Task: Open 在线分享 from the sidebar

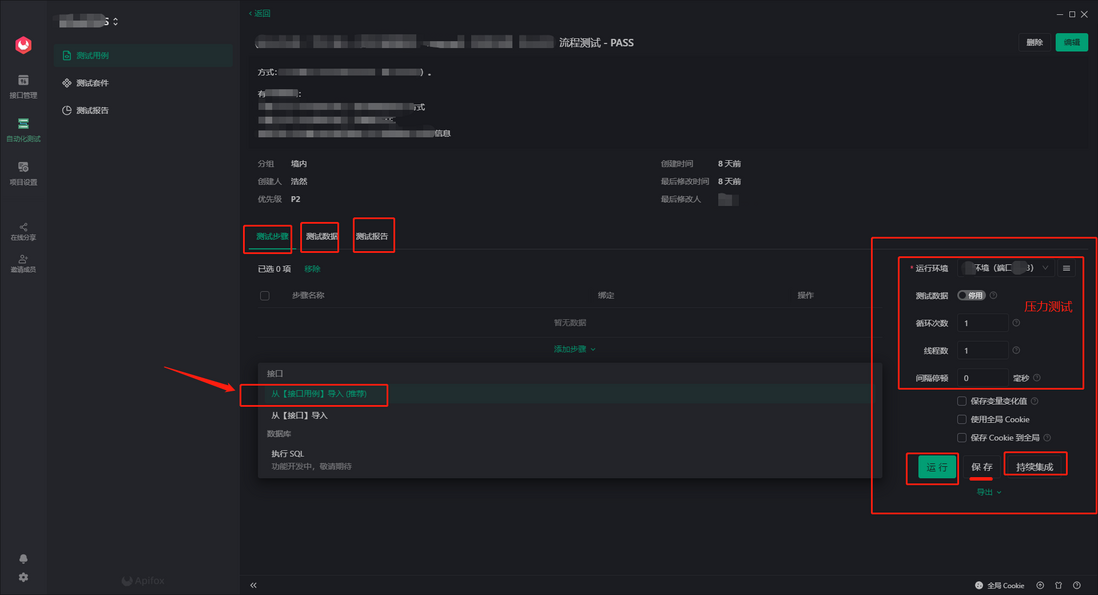Action: [23, 231]
